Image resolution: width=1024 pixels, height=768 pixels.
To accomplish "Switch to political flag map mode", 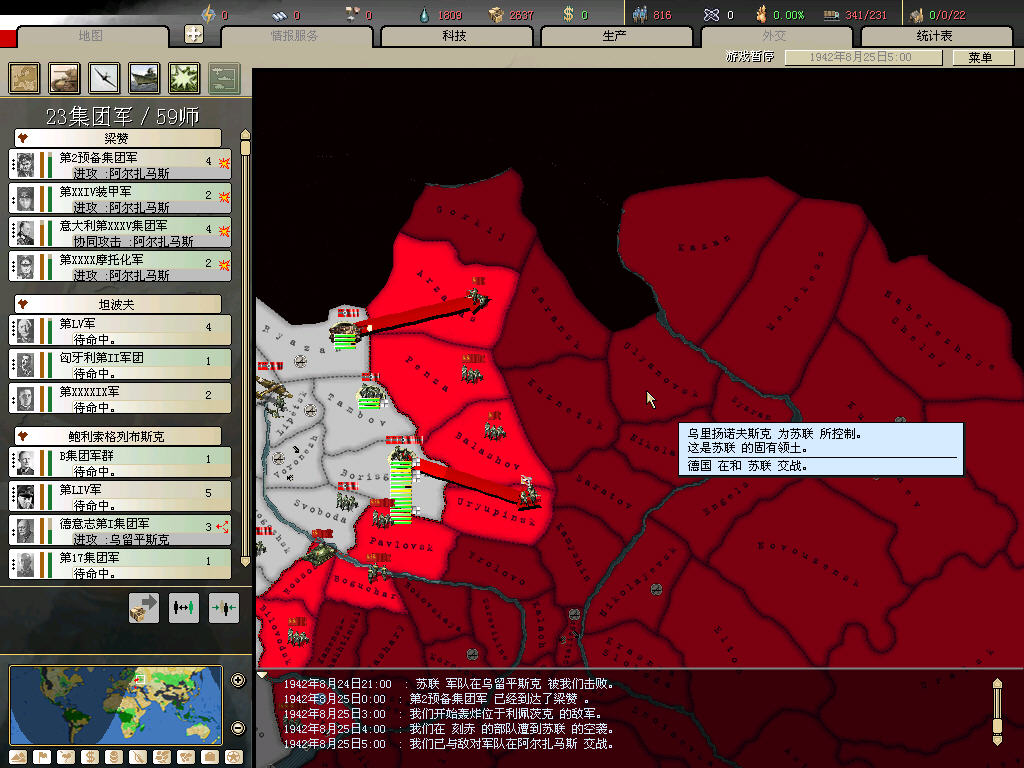I will click(41, 757).
